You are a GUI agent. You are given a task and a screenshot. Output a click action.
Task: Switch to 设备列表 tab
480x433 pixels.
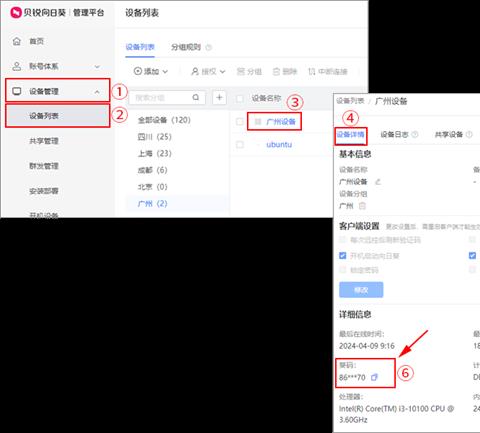tap(140, 47)
